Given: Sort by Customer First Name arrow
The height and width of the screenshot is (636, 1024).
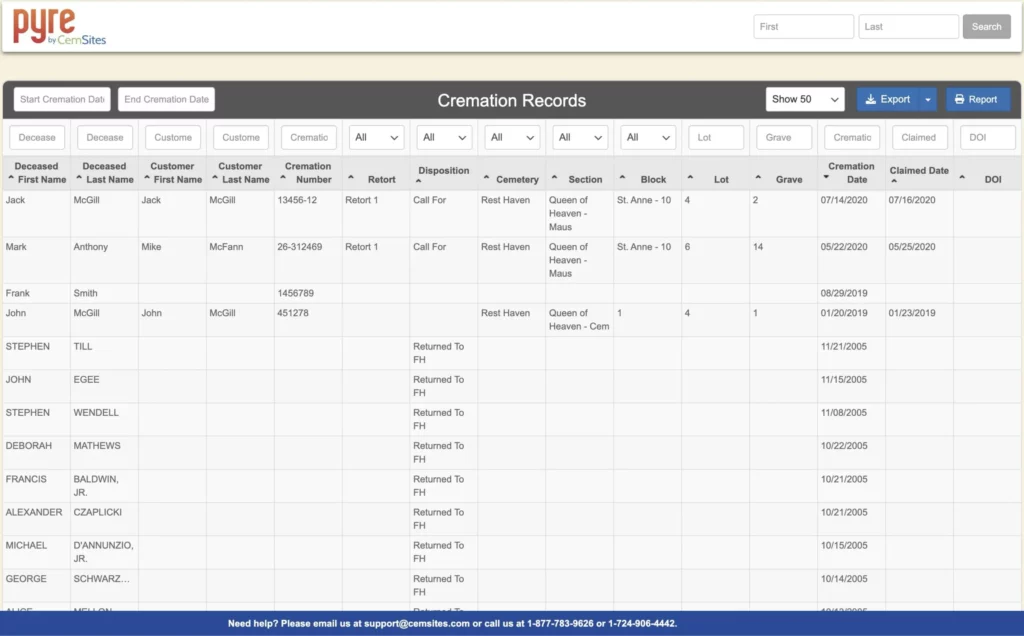Looking at the screenshot, I should (x=147, y=178).
